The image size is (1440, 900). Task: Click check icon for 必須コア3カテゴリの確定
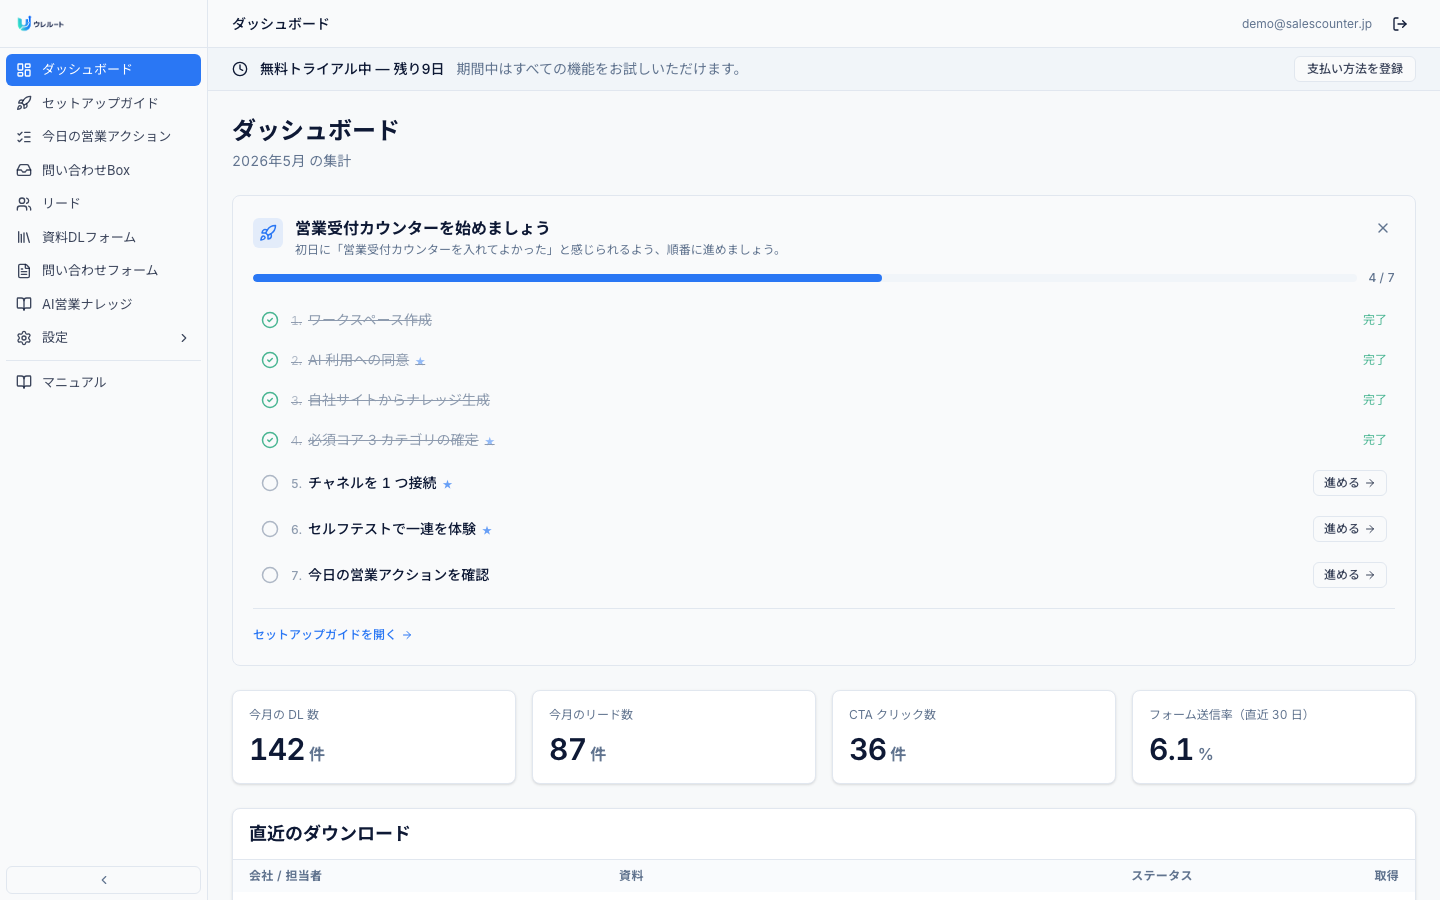[270, 440]
